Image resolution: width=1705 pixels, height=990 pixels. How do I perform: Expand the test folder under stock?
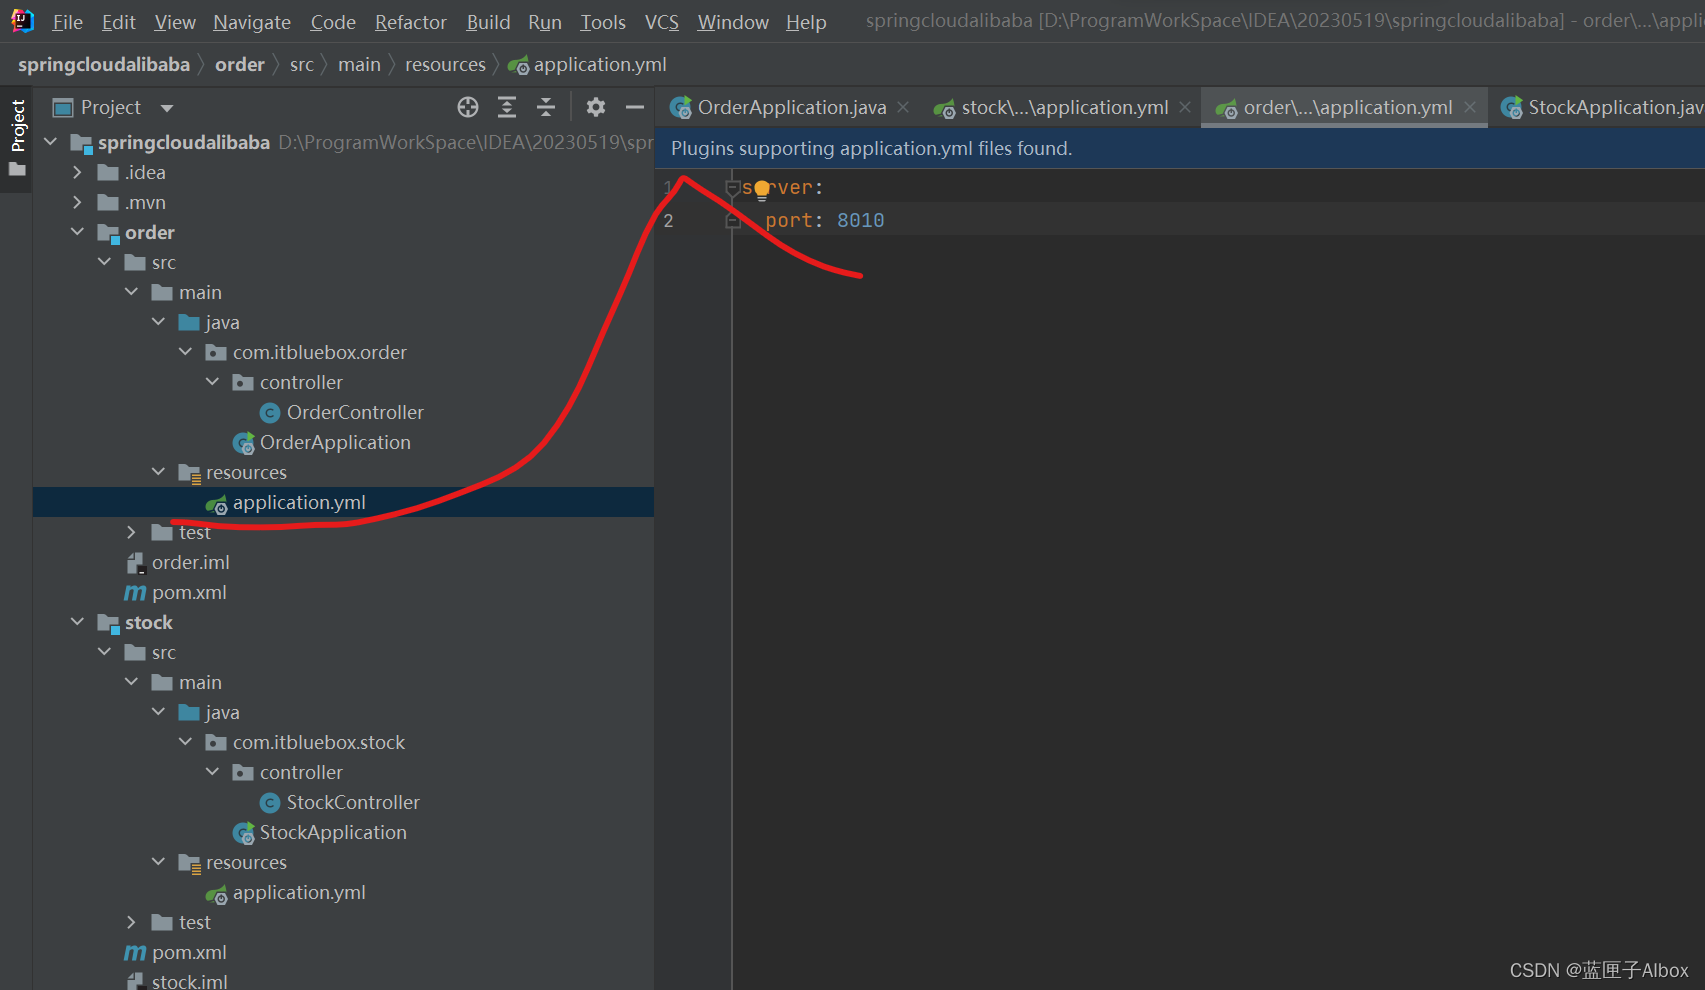[131, 922]
